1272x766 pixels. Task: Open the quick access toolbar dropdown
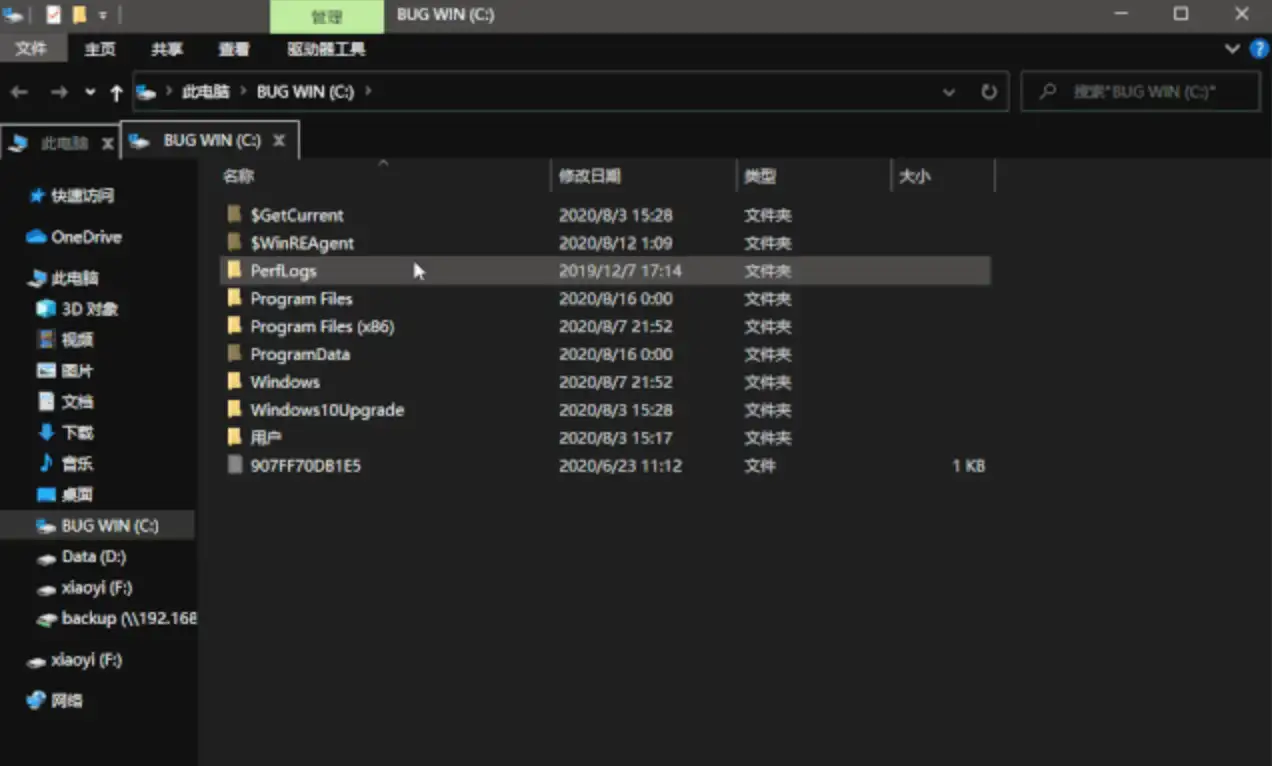tap(102, 15)
